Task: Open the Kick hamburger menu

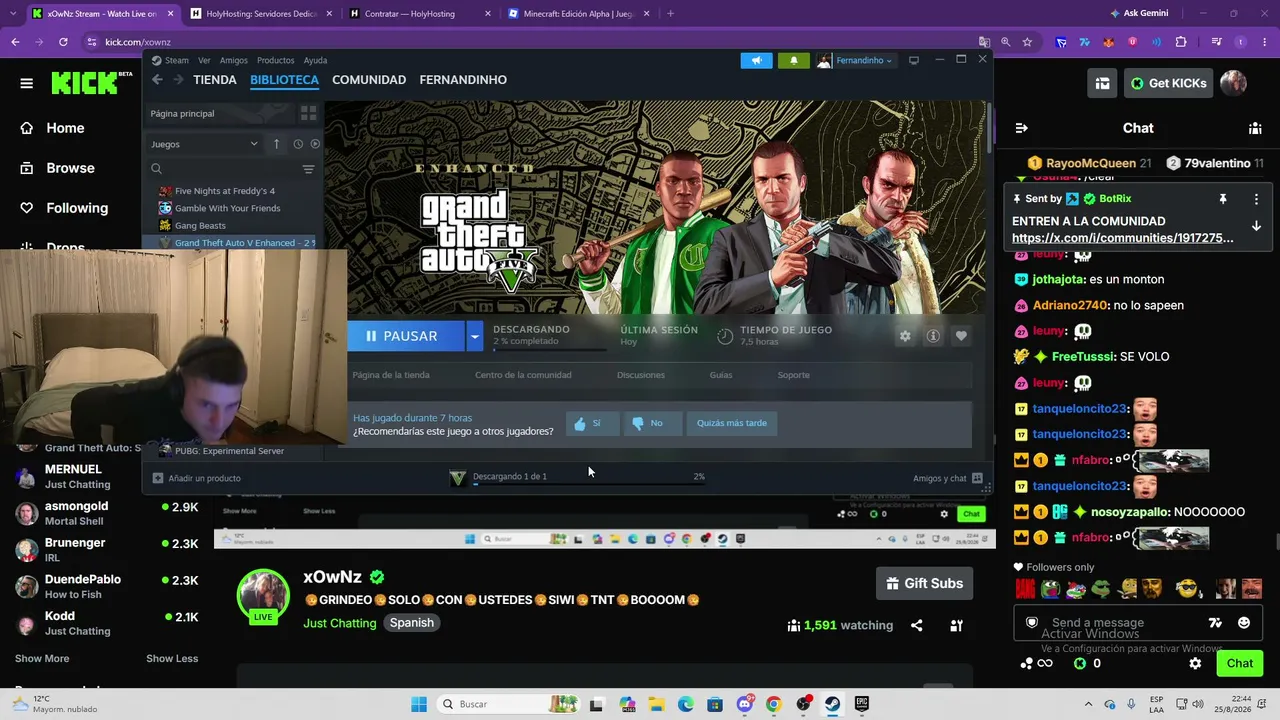Action: [x=26, y=83]
